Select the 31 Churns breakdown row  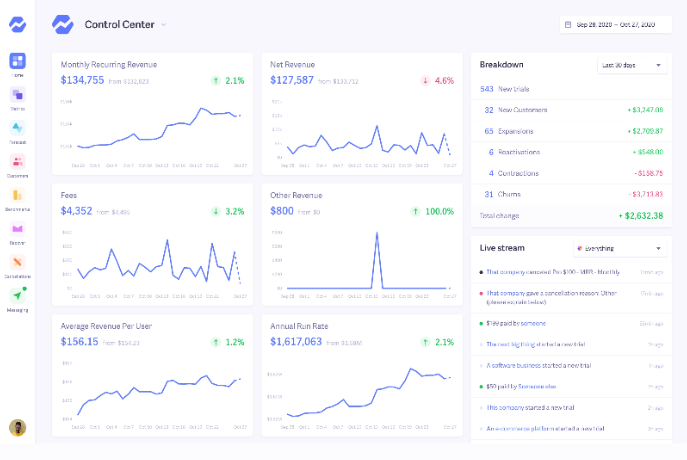(x=571, y=194)
